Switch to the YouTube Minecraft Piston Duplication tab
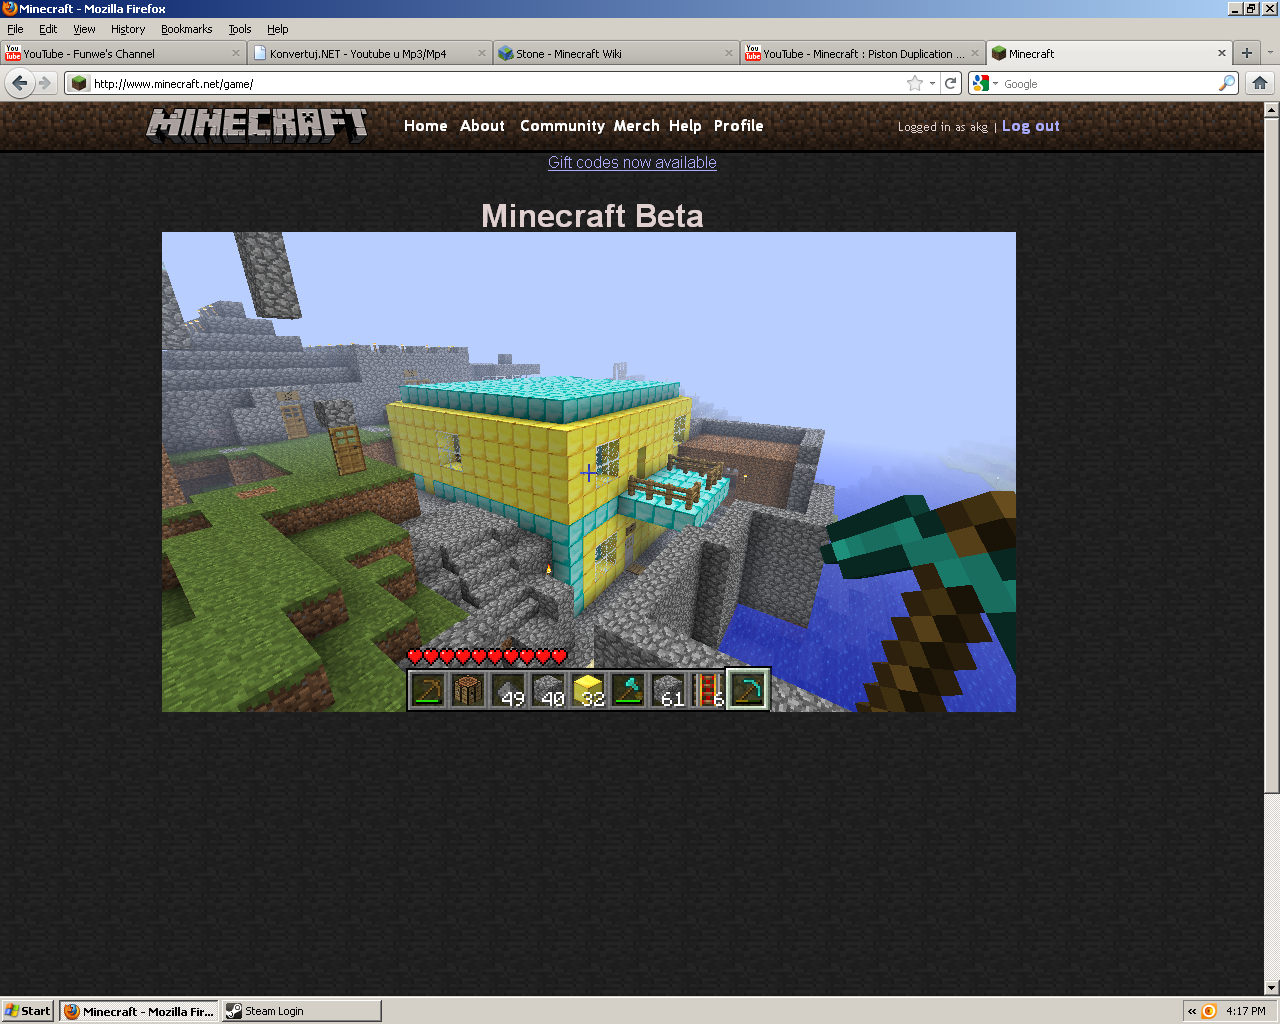Image resolution: width=1280 pixels, height=1024 pixels. (863, 53)
